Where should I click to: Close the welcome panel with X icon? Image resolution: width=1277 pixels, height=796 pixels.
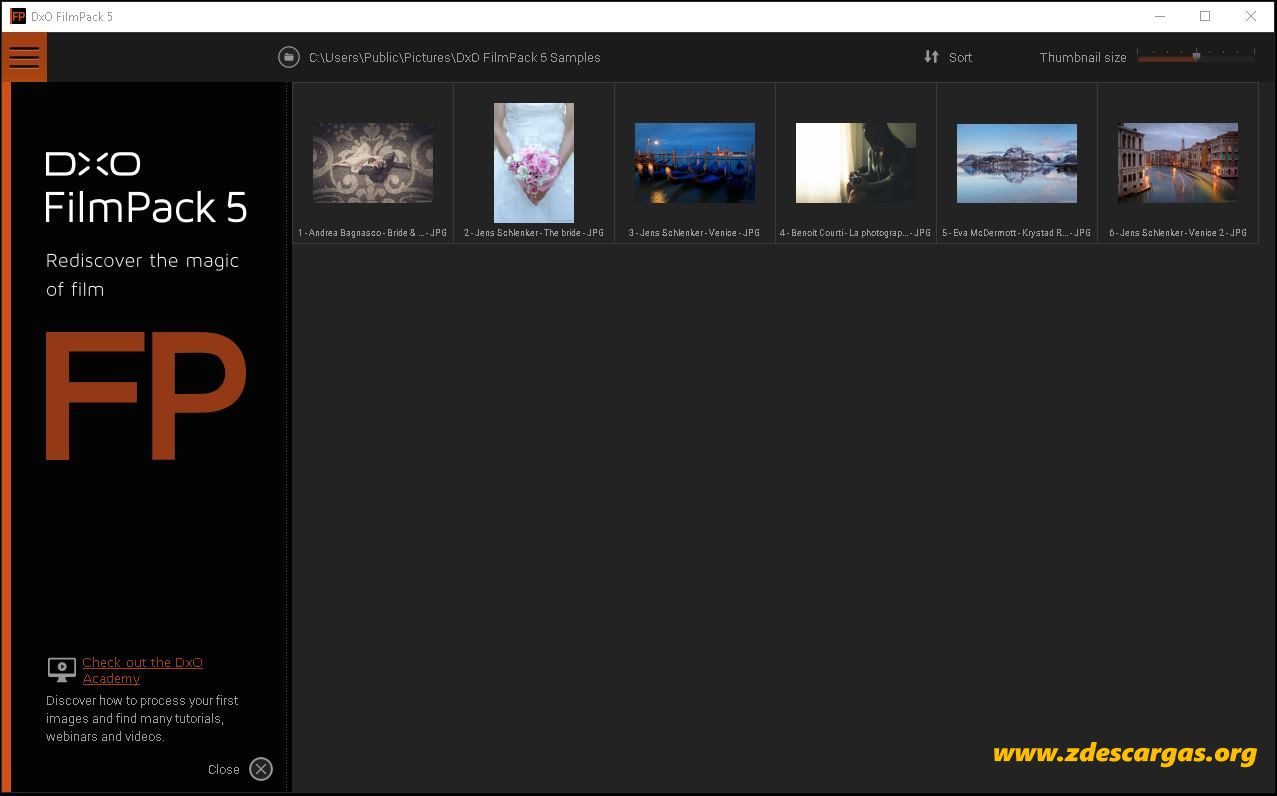click(x=261, y=769)
